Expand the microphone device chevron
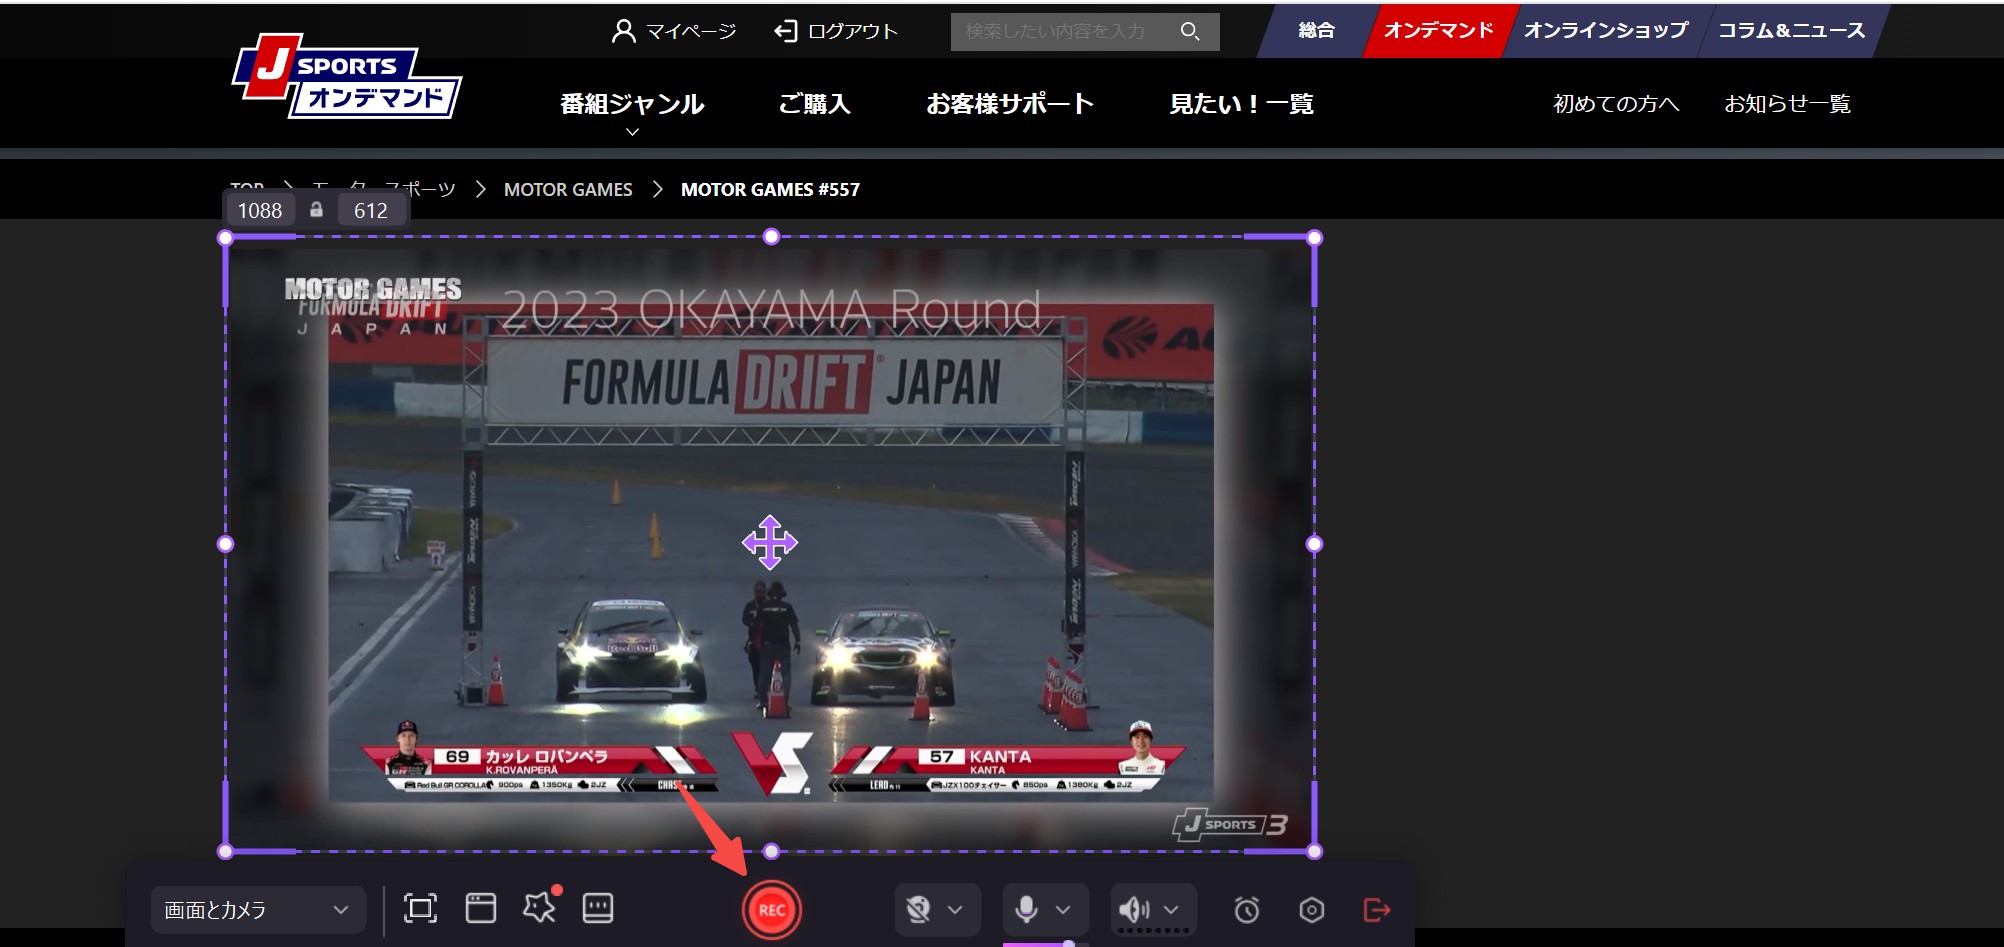This screenshot has width=2004, height=947. pyautogui.click(x=1063, y=910)
